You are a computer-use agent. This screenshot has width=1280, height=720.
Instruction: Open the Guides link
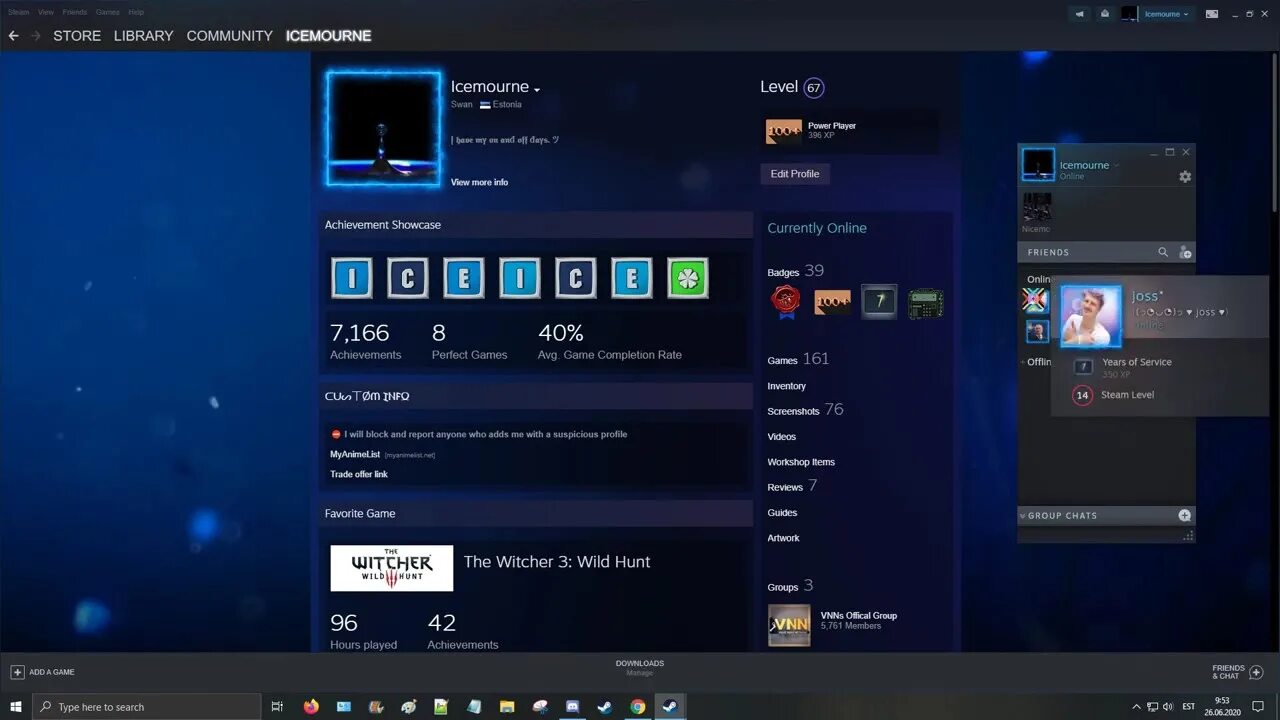(782, 513)
